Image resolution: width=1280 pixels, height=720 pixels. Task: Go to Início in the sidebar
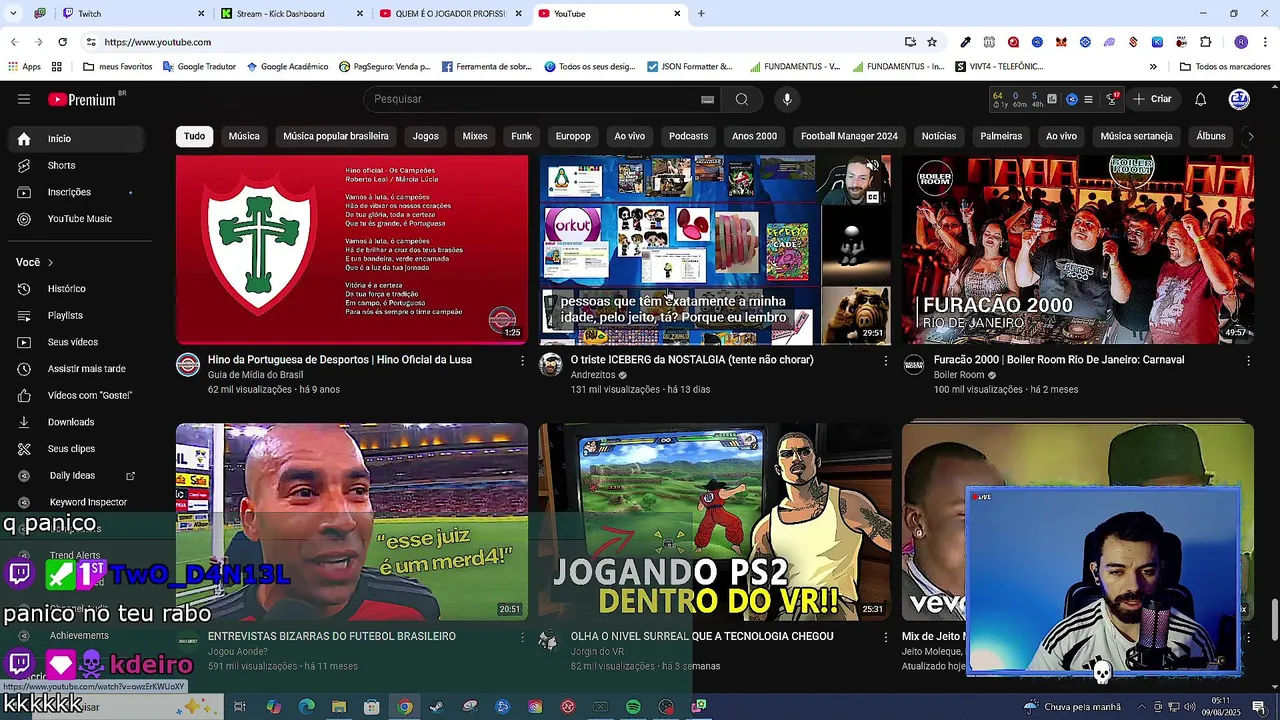pyautogui.click(x=78, y=139)
